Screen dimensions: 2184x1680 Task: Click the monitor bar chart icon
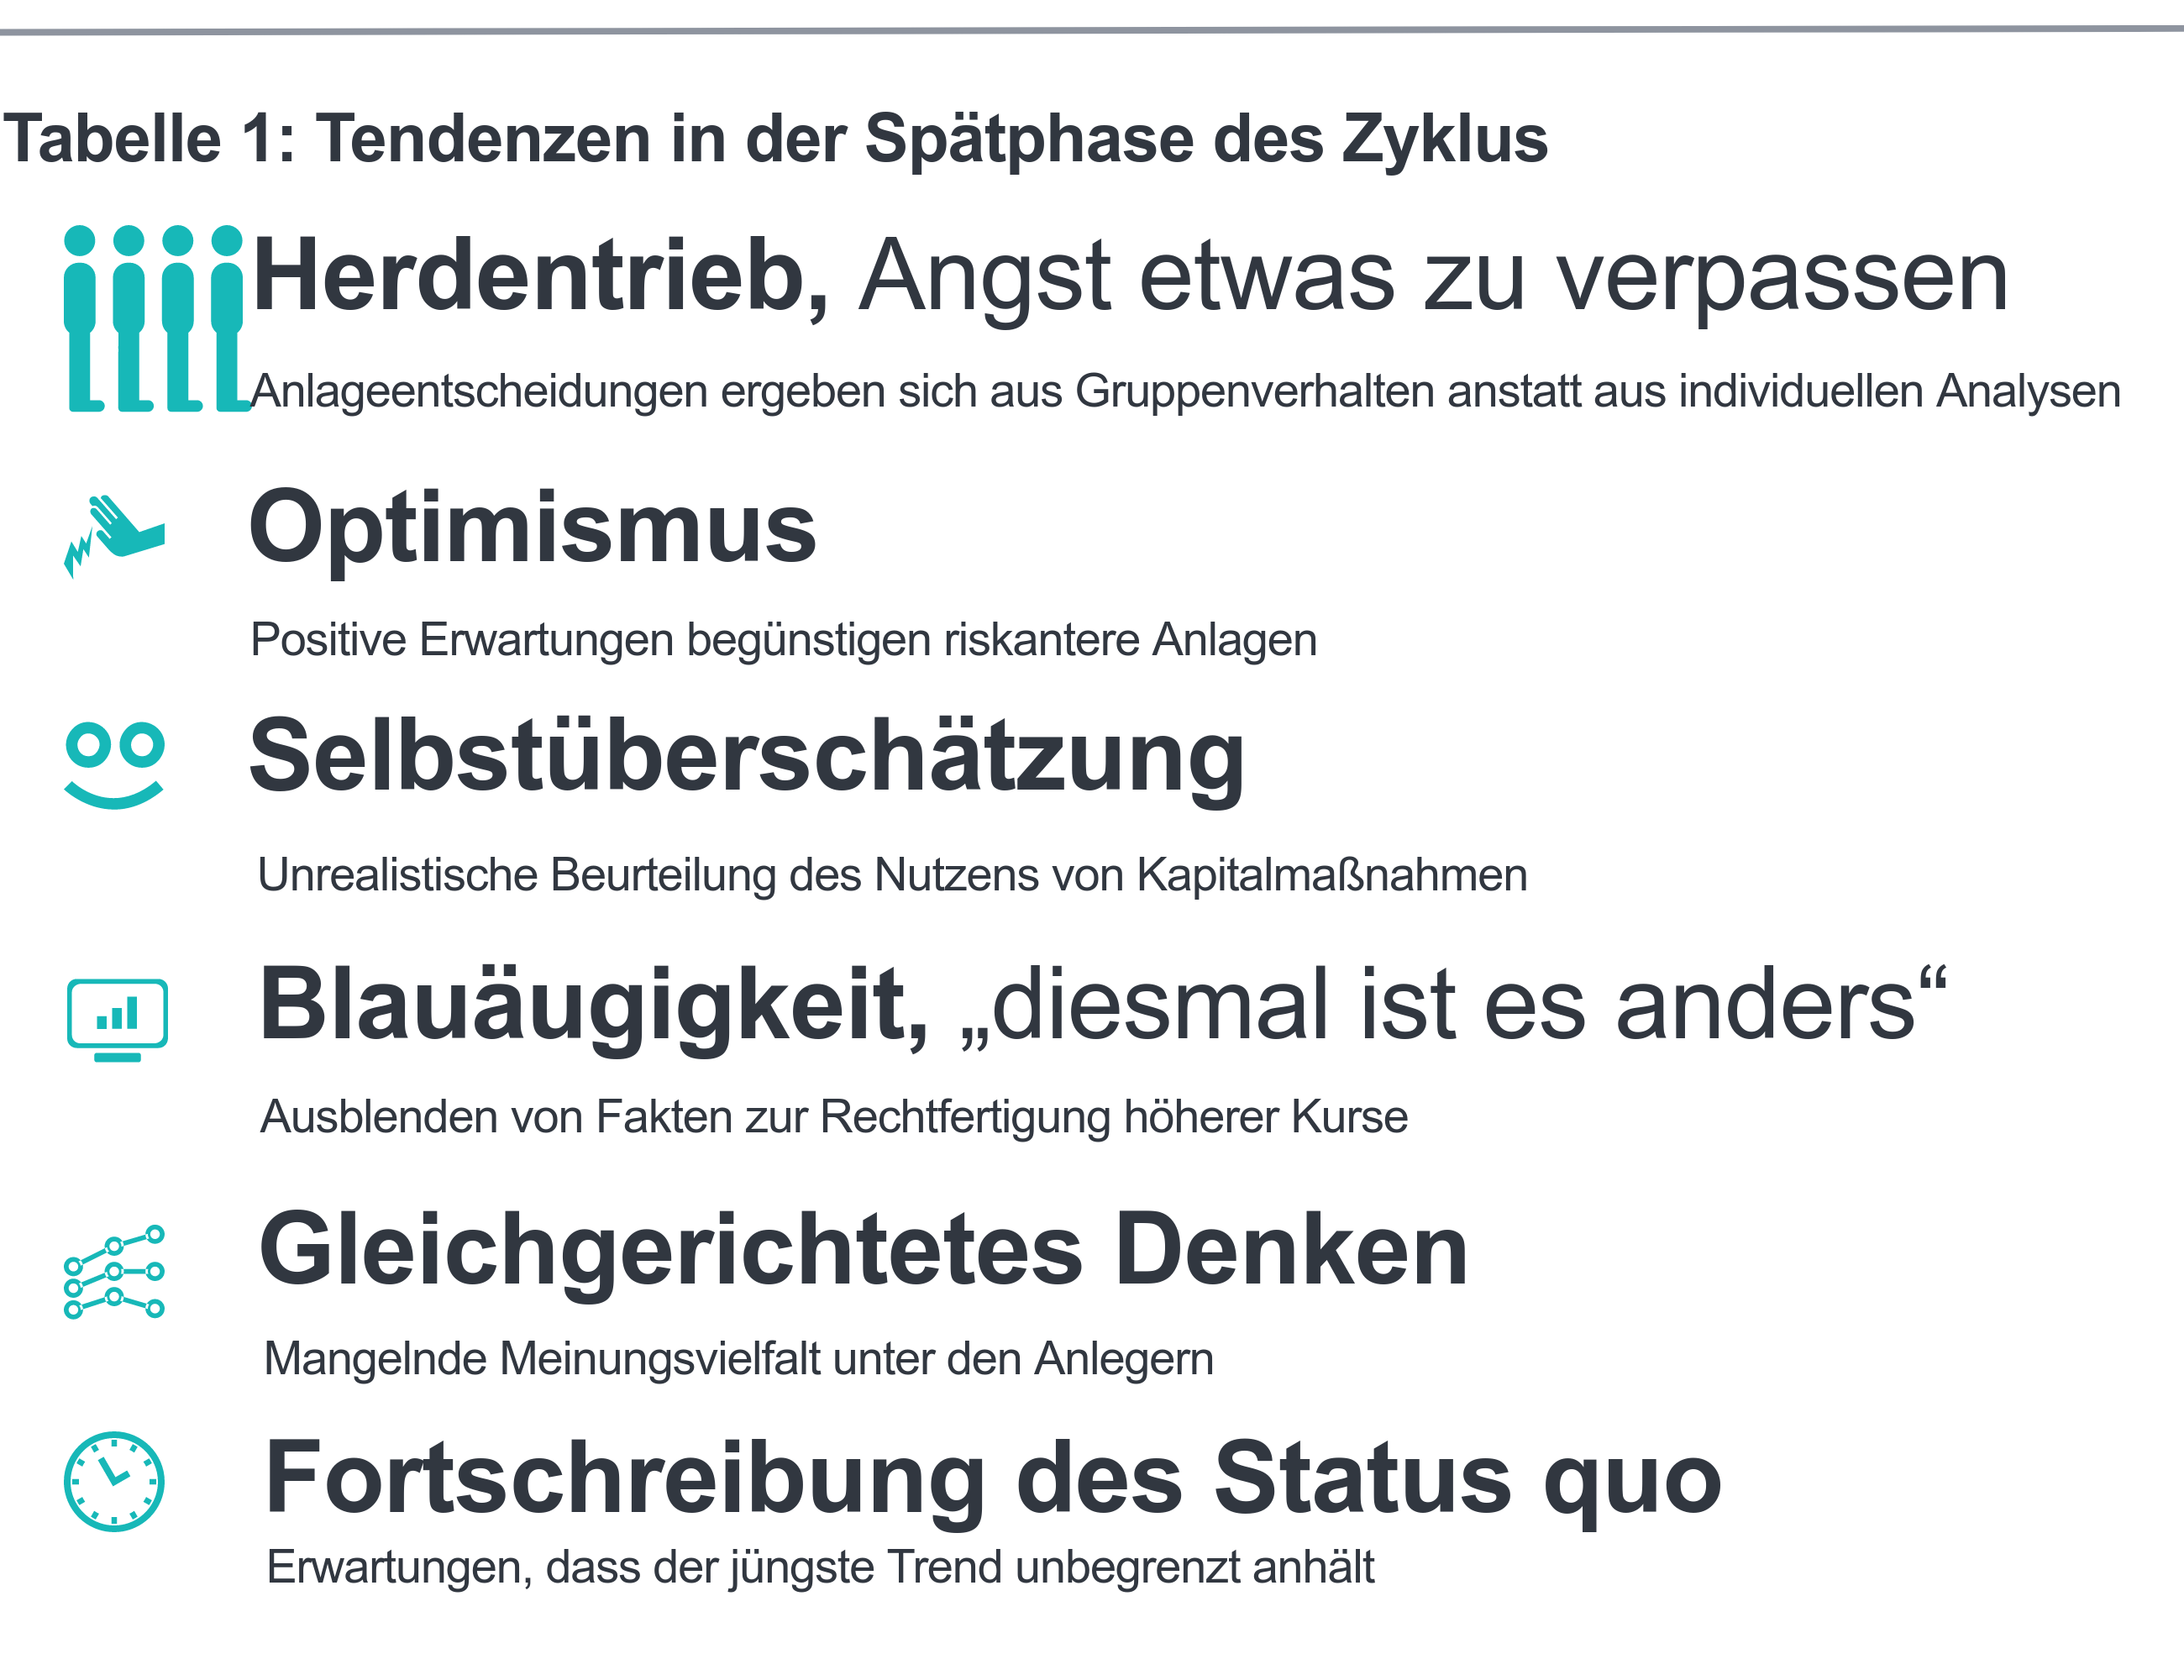click(x=117, y=1020)
